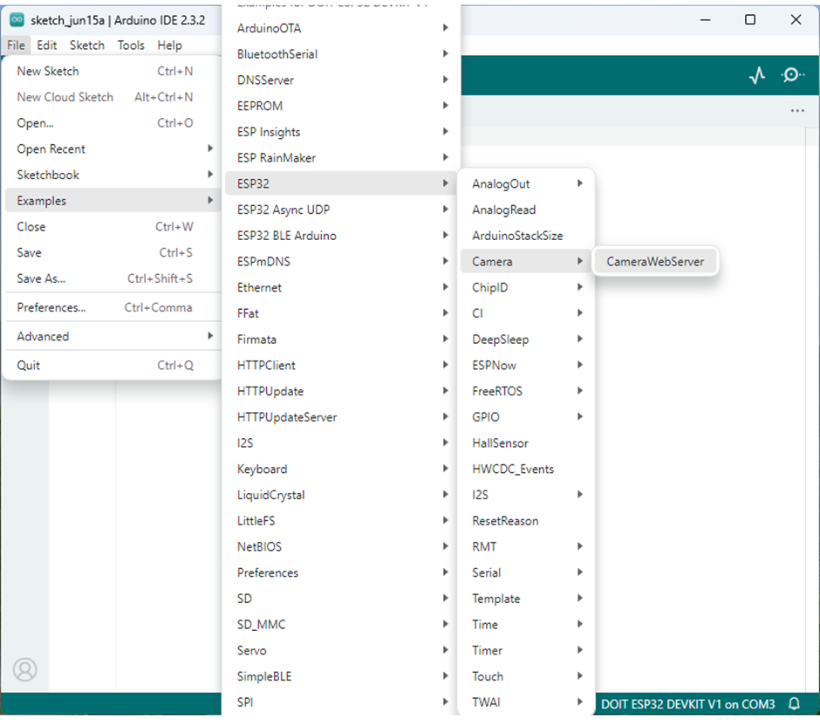
Task: Expand the Open Recent submenu
Action: pyautogui.click(x=111, y=149)
